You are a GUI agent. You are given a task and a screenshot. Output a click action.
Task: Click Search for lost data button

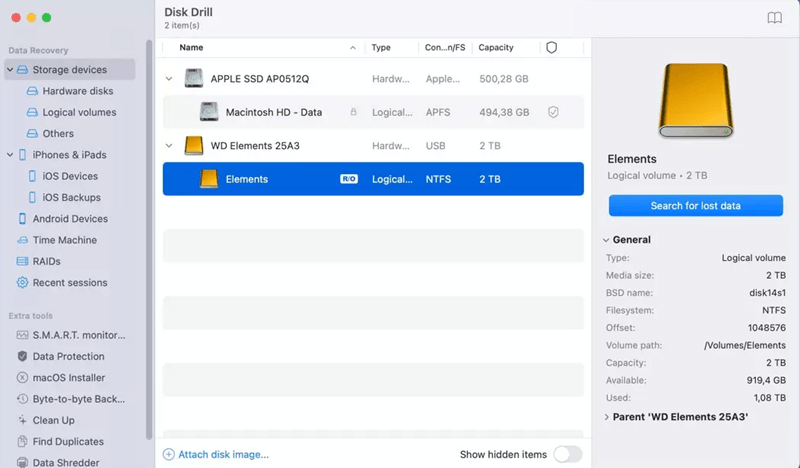[x=695, y=206]
